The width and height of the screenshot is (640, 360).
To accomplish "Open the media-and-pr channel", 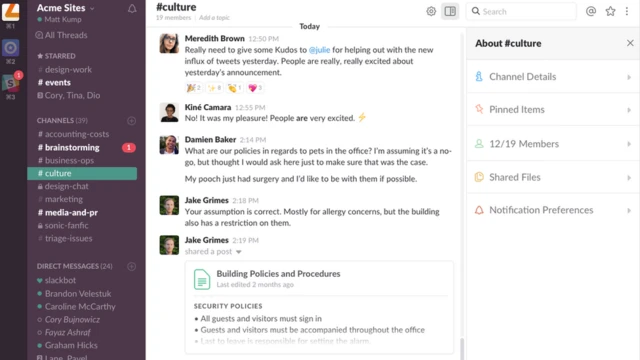I will (67, 212).
